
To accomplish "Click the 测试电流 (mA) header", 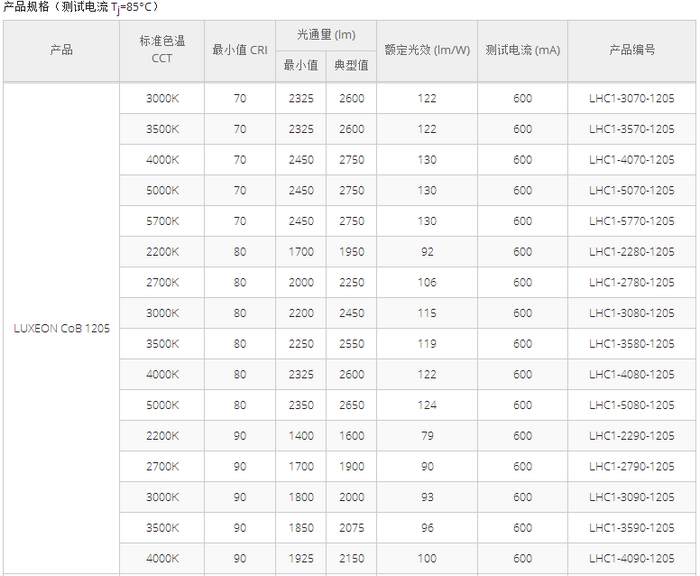I will point(523,50).
